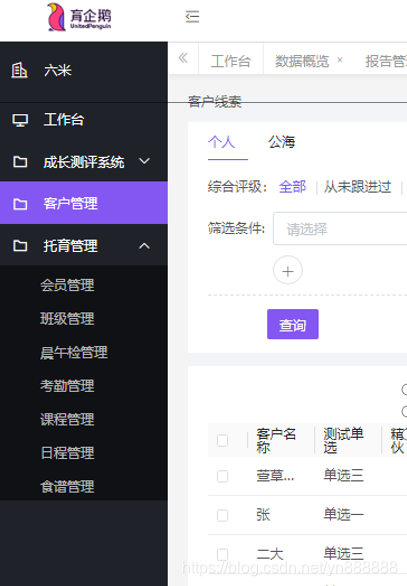Filter rating by 从未跟进过
407x586 pixels.
(357, 186)
